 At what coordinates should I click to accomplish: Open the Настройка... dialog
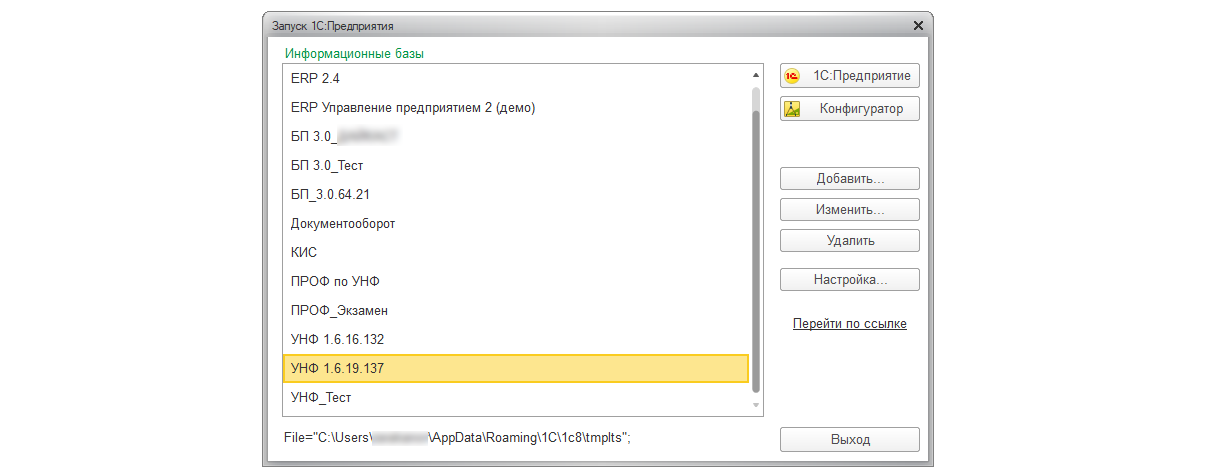849,280
